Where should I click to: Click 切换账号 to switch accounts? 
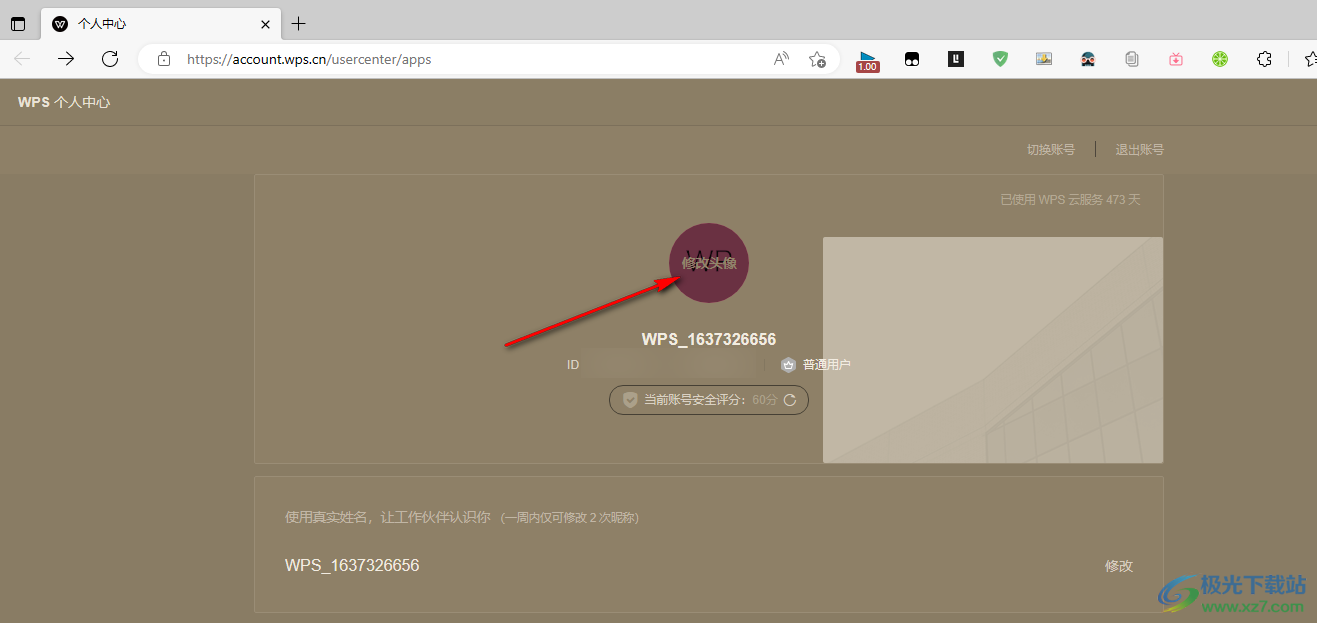coord(1050,150)
